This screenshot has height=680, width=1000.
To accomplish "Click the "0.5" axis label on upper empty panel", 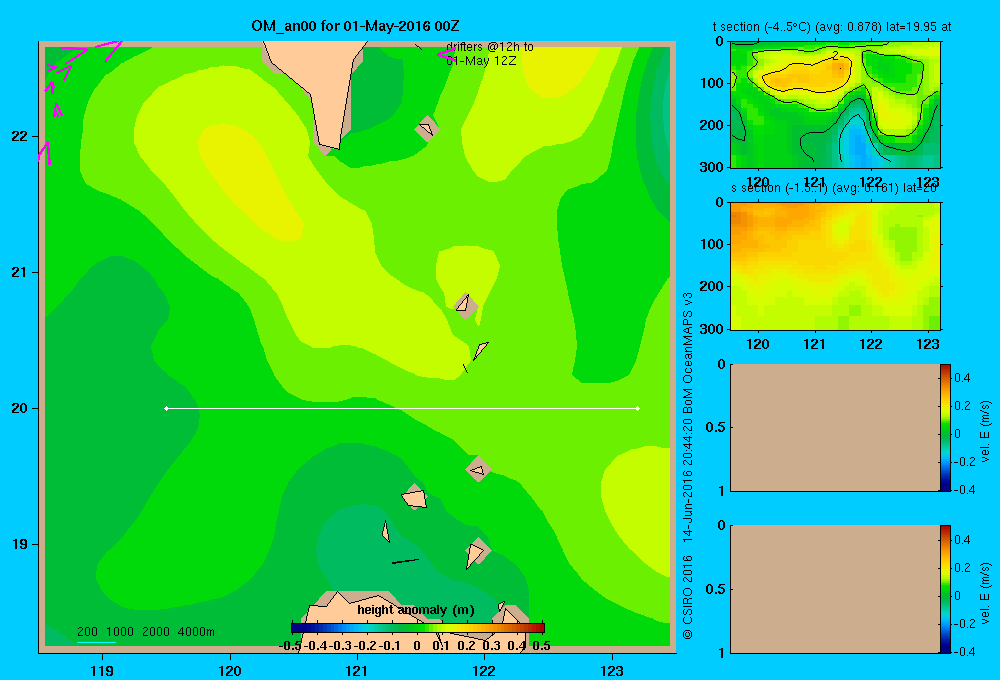I will click(x=716, y=427).
